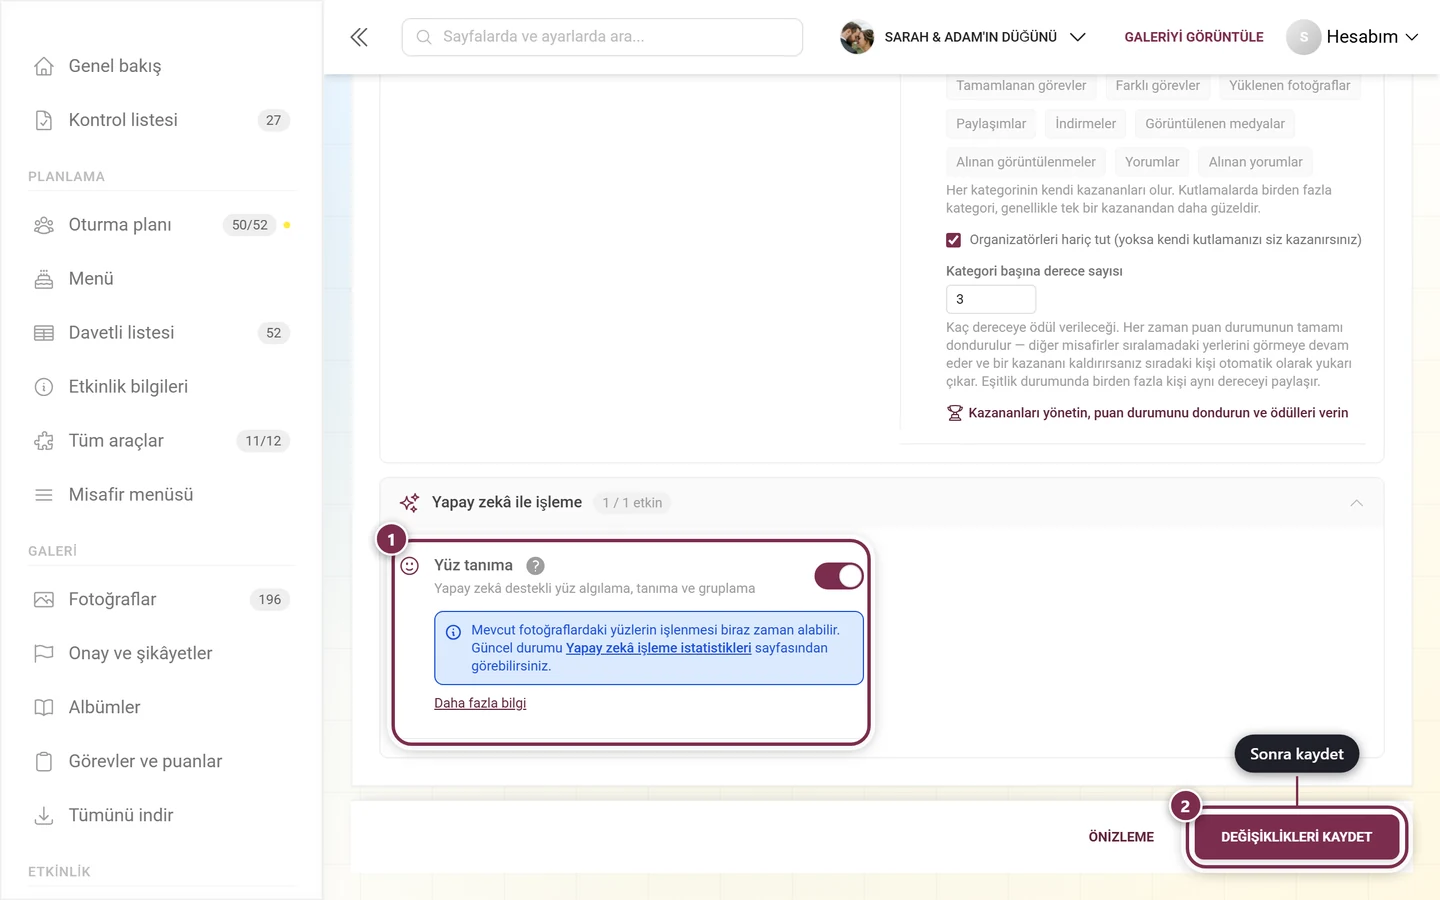Toggle the Yüklenen fotoğraflar category chip
1440x900 pixels.
1289,86
